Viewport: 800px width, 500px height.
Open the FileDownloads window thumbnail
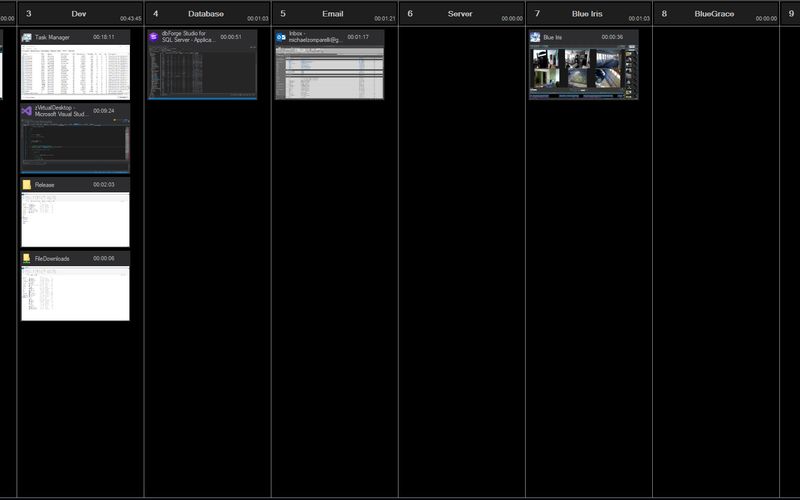pyautogui.click(x=76, y=293)
